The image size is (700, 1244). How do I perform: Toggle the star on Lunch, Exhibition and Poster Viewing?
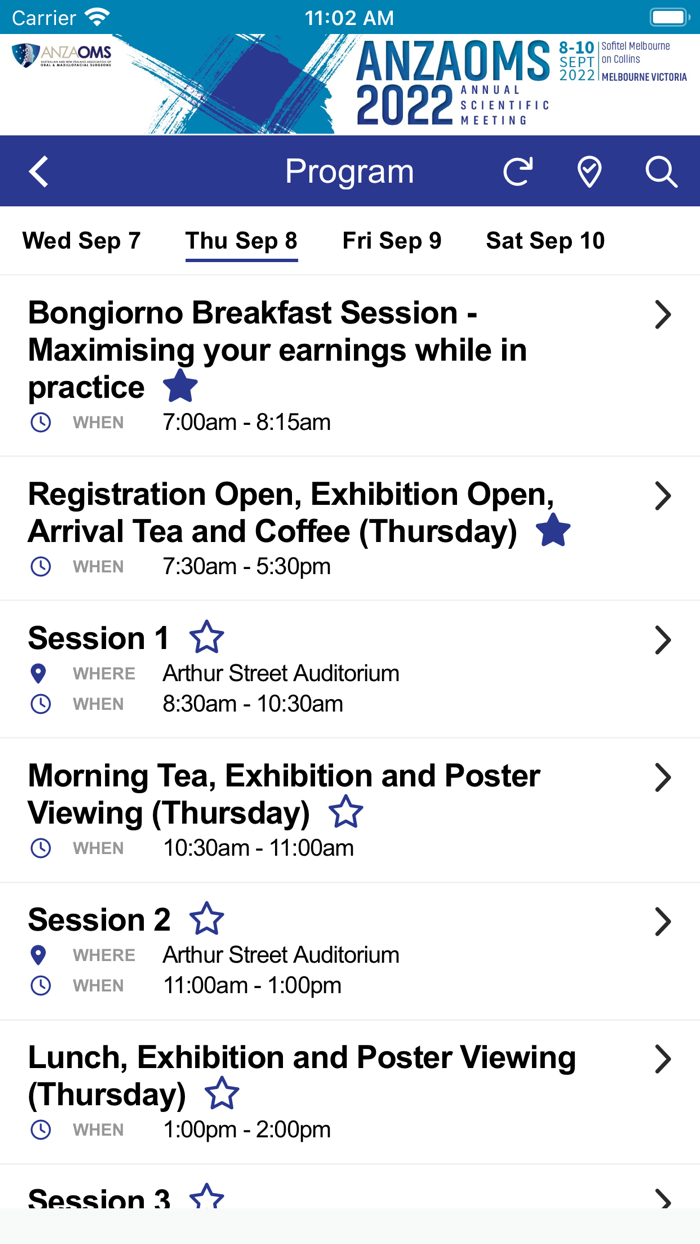pos(221,1094)
